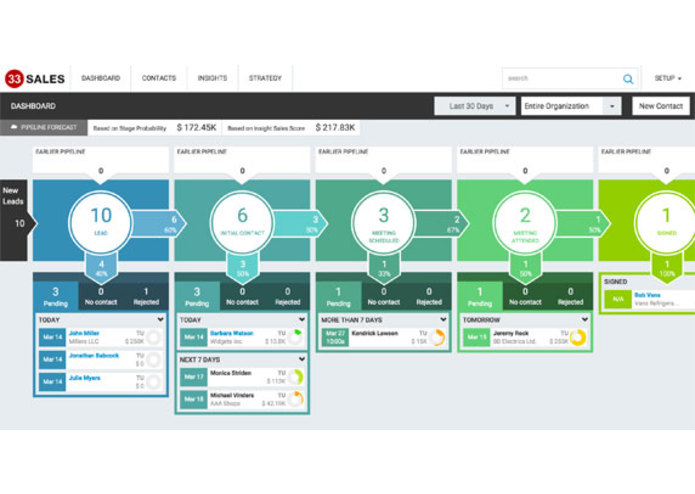Collapse the Today section in Lead column

(160, 319)
